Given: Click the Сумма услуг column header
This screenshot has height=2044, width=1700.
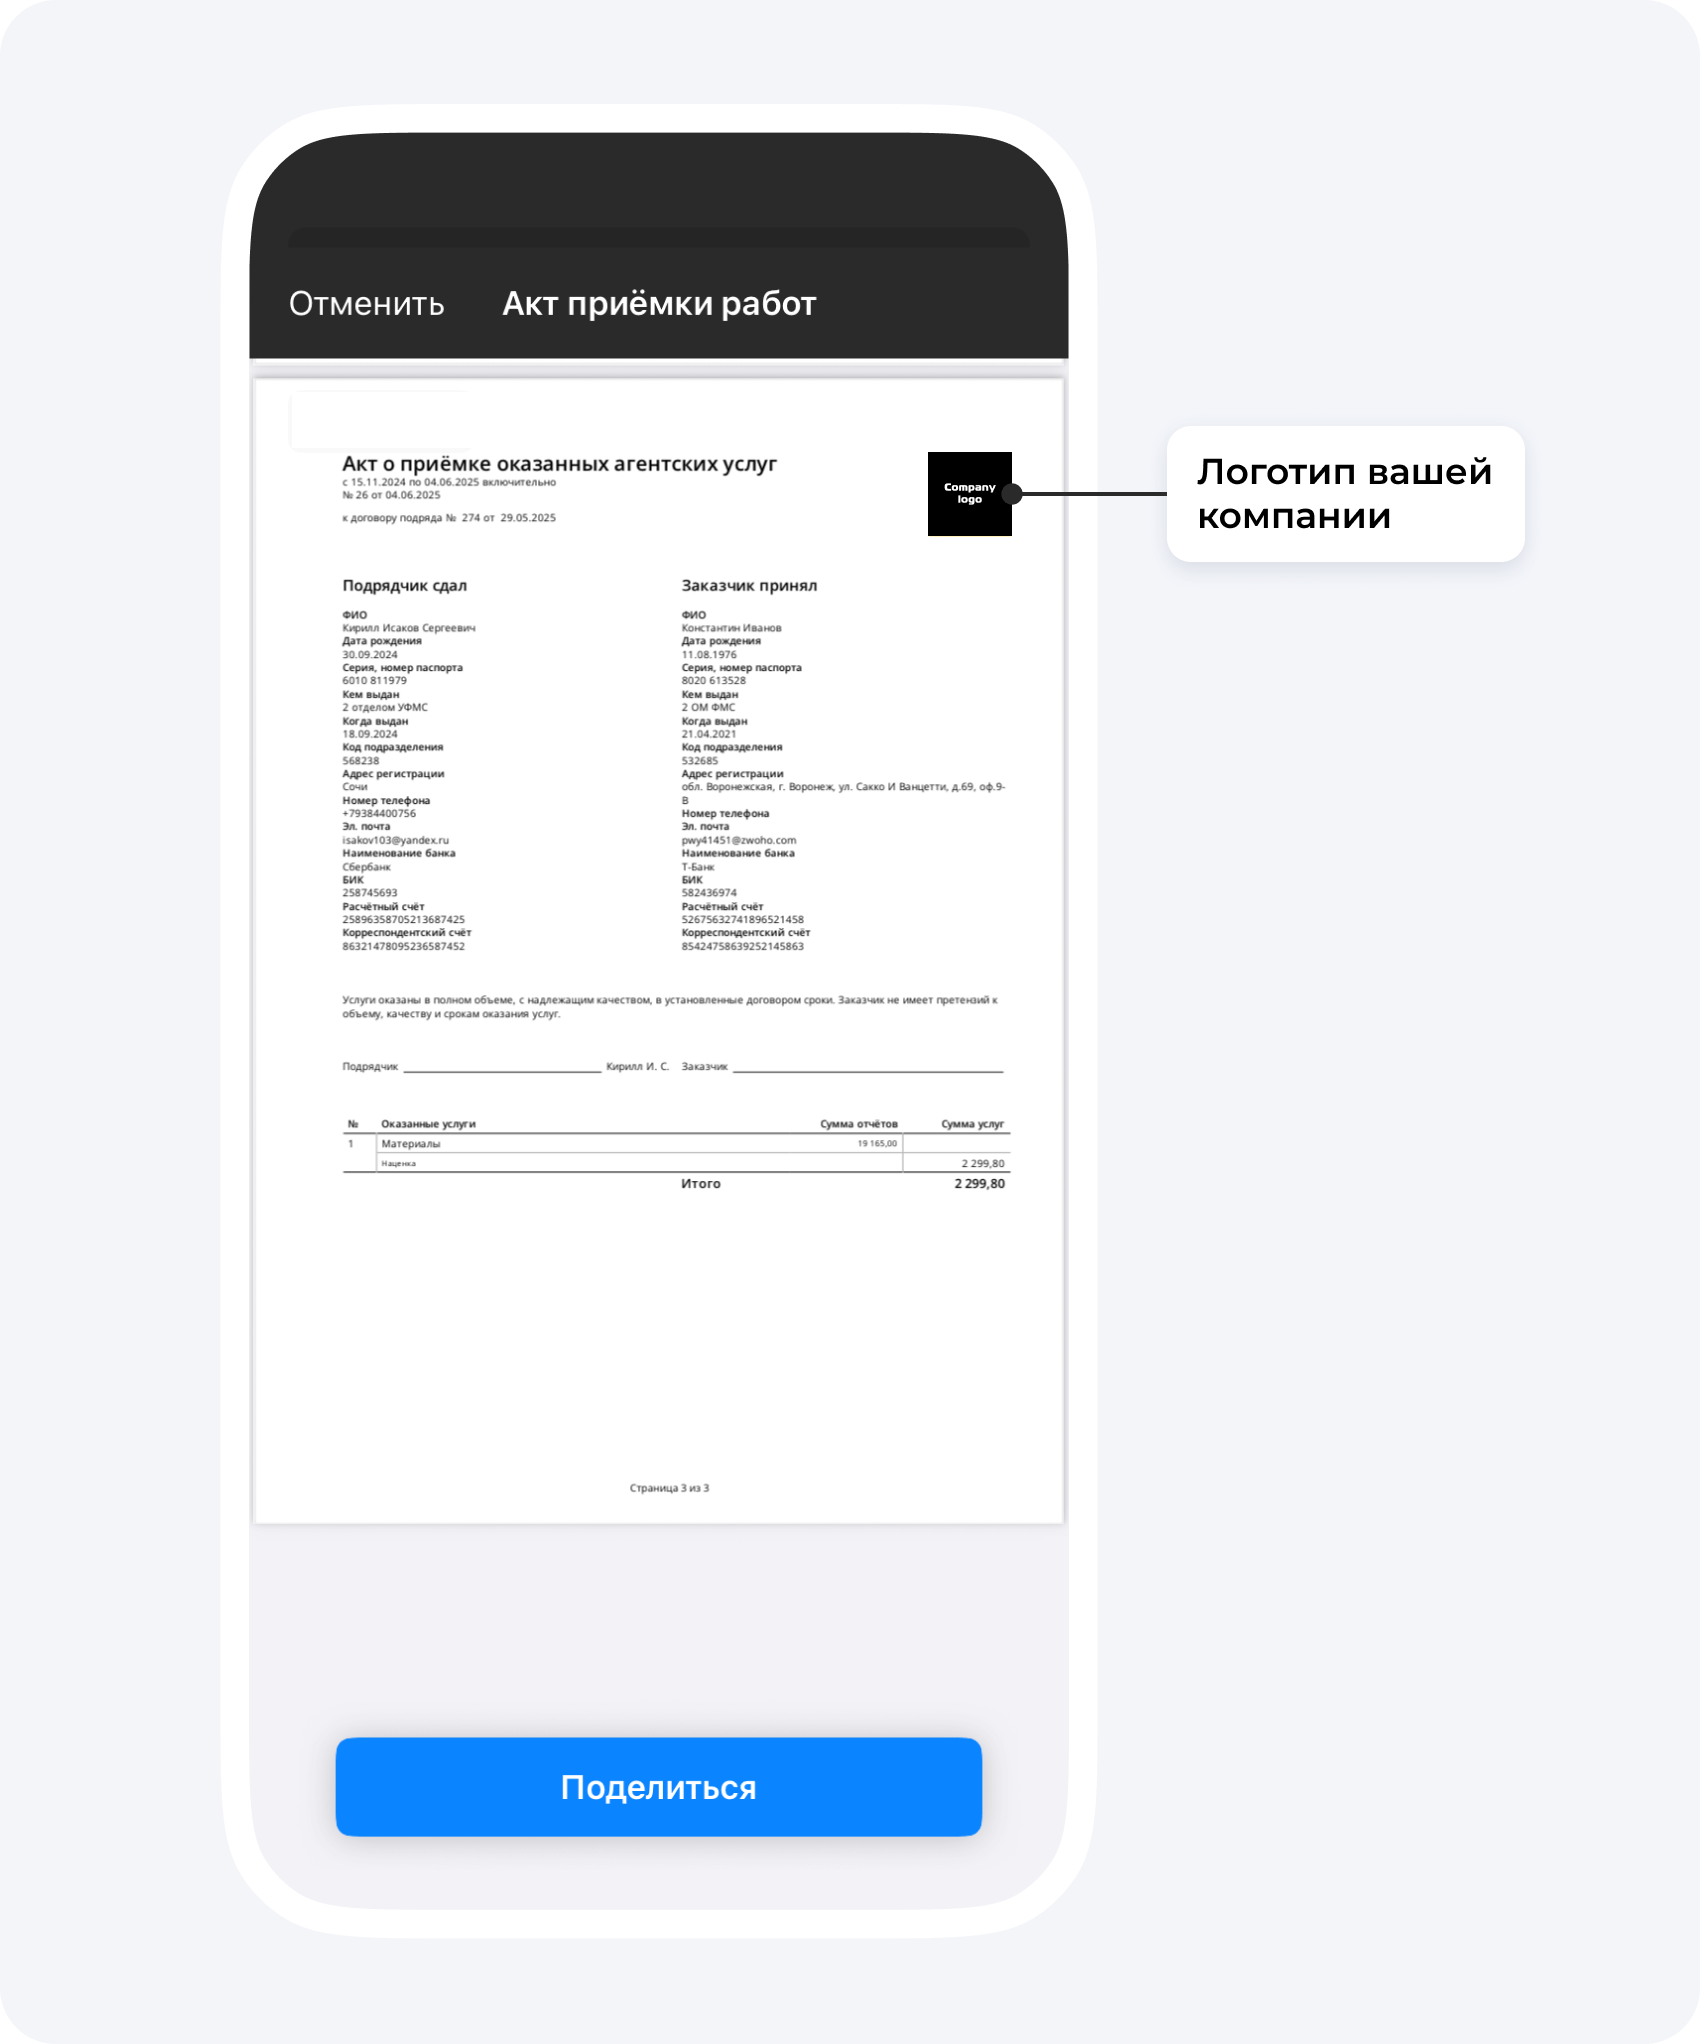Looking at the screenshot, I should [x=972, y=1124].
